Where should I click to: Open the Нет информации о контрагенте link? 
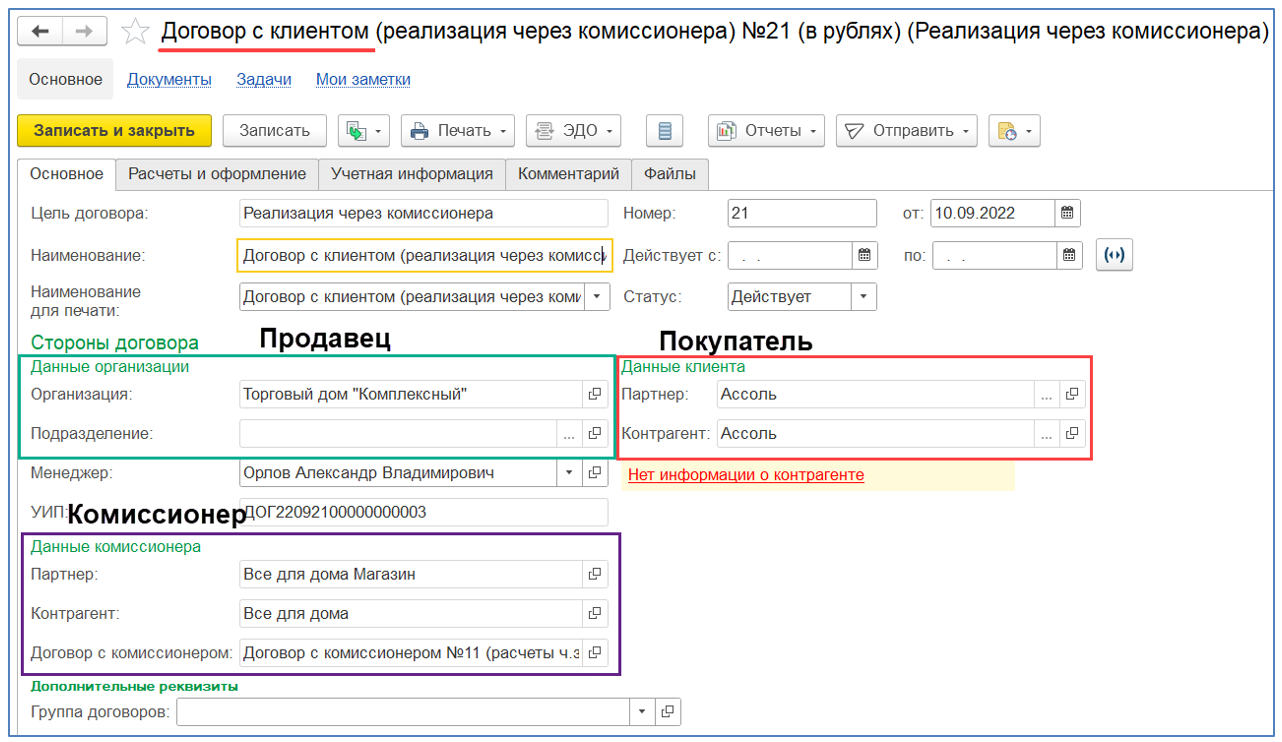746,475
